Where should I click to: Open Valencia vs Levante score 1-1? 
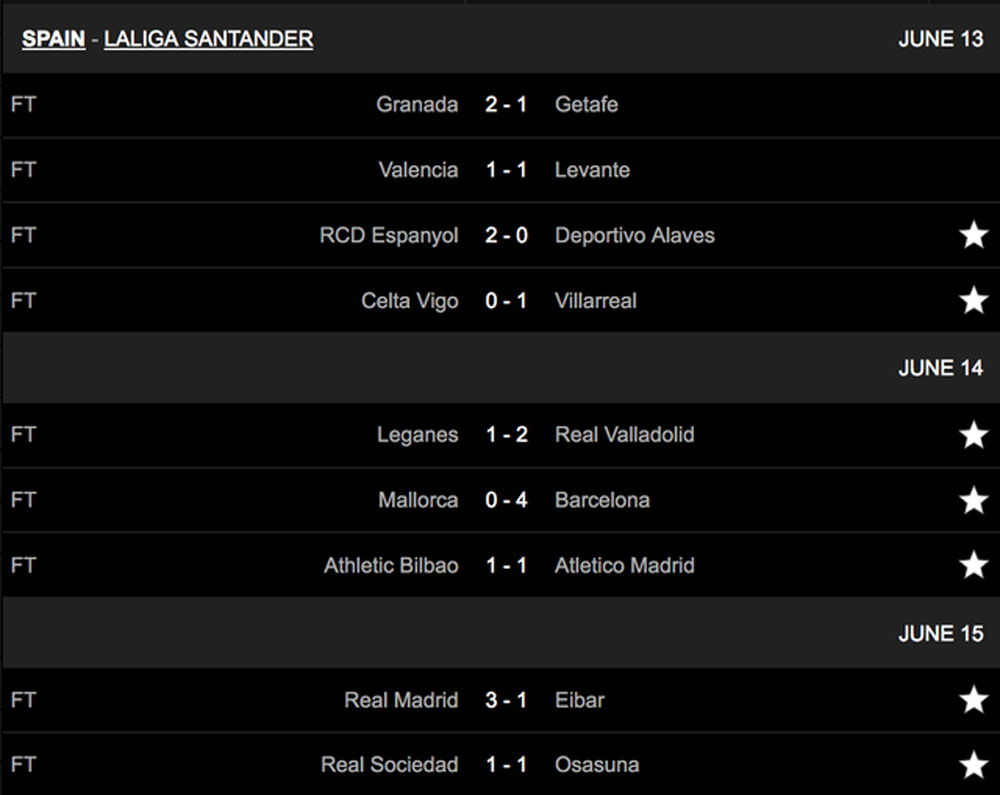(506, 170)
